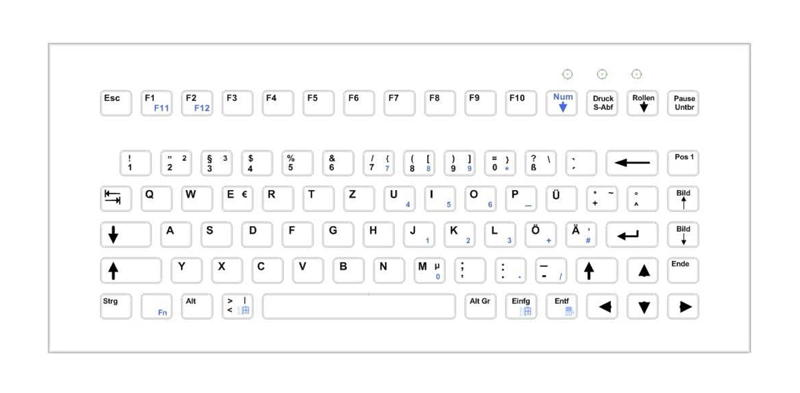
Task: Click the Caps Lock down-arrow key
Action: click(x=126, y=235)
